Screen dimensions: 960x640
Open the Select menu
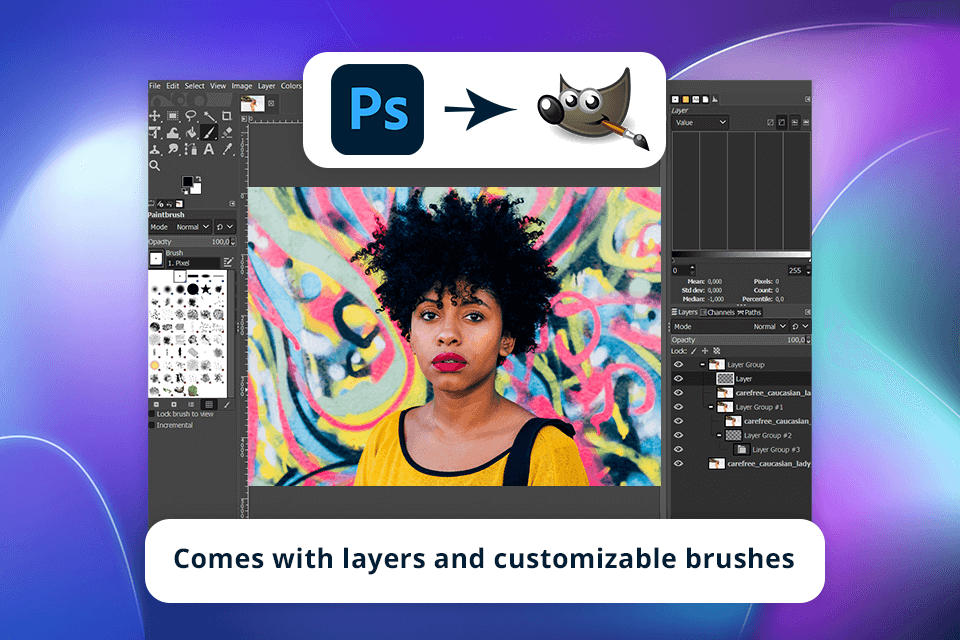click(x=195, y=86)
